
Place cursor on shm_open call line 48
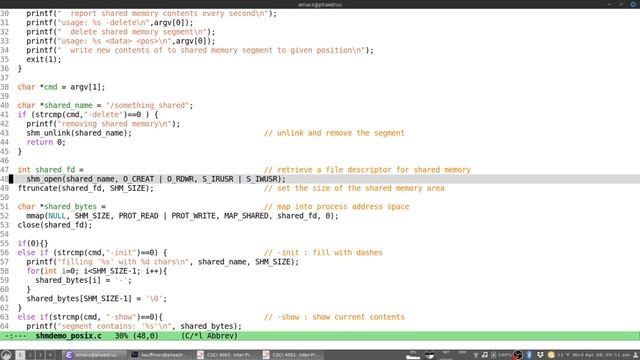point(156,179)
